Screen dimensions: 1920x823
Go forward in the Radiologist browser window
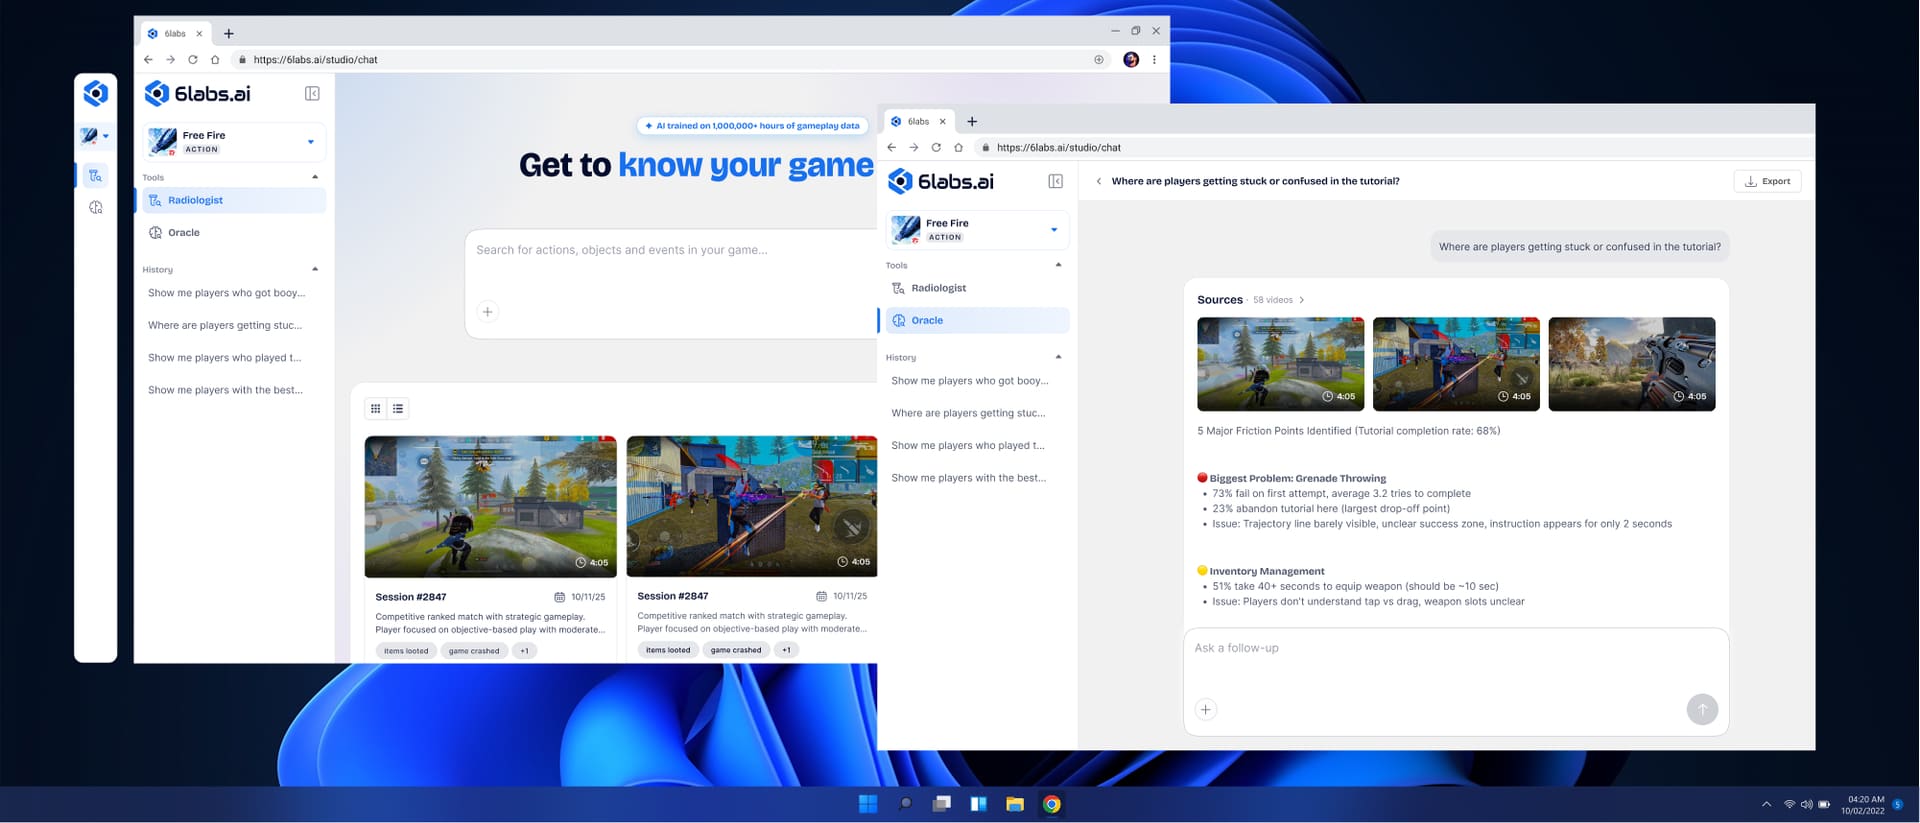click(170, 60)
